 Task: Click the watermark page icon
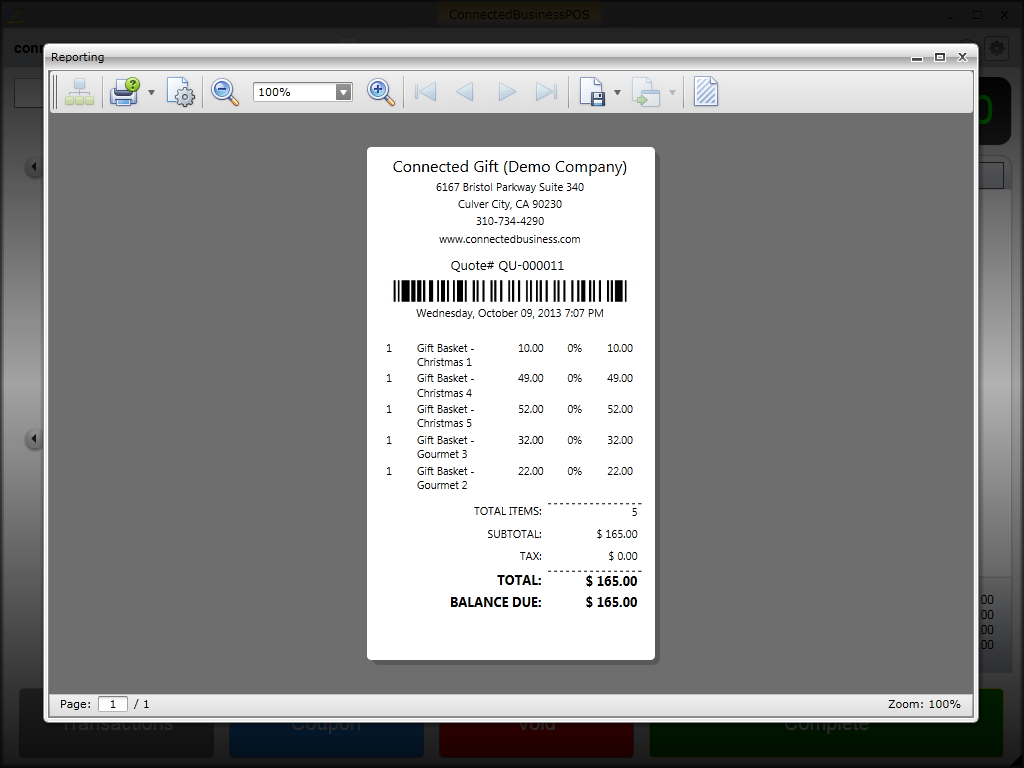[x=706, y=93]
